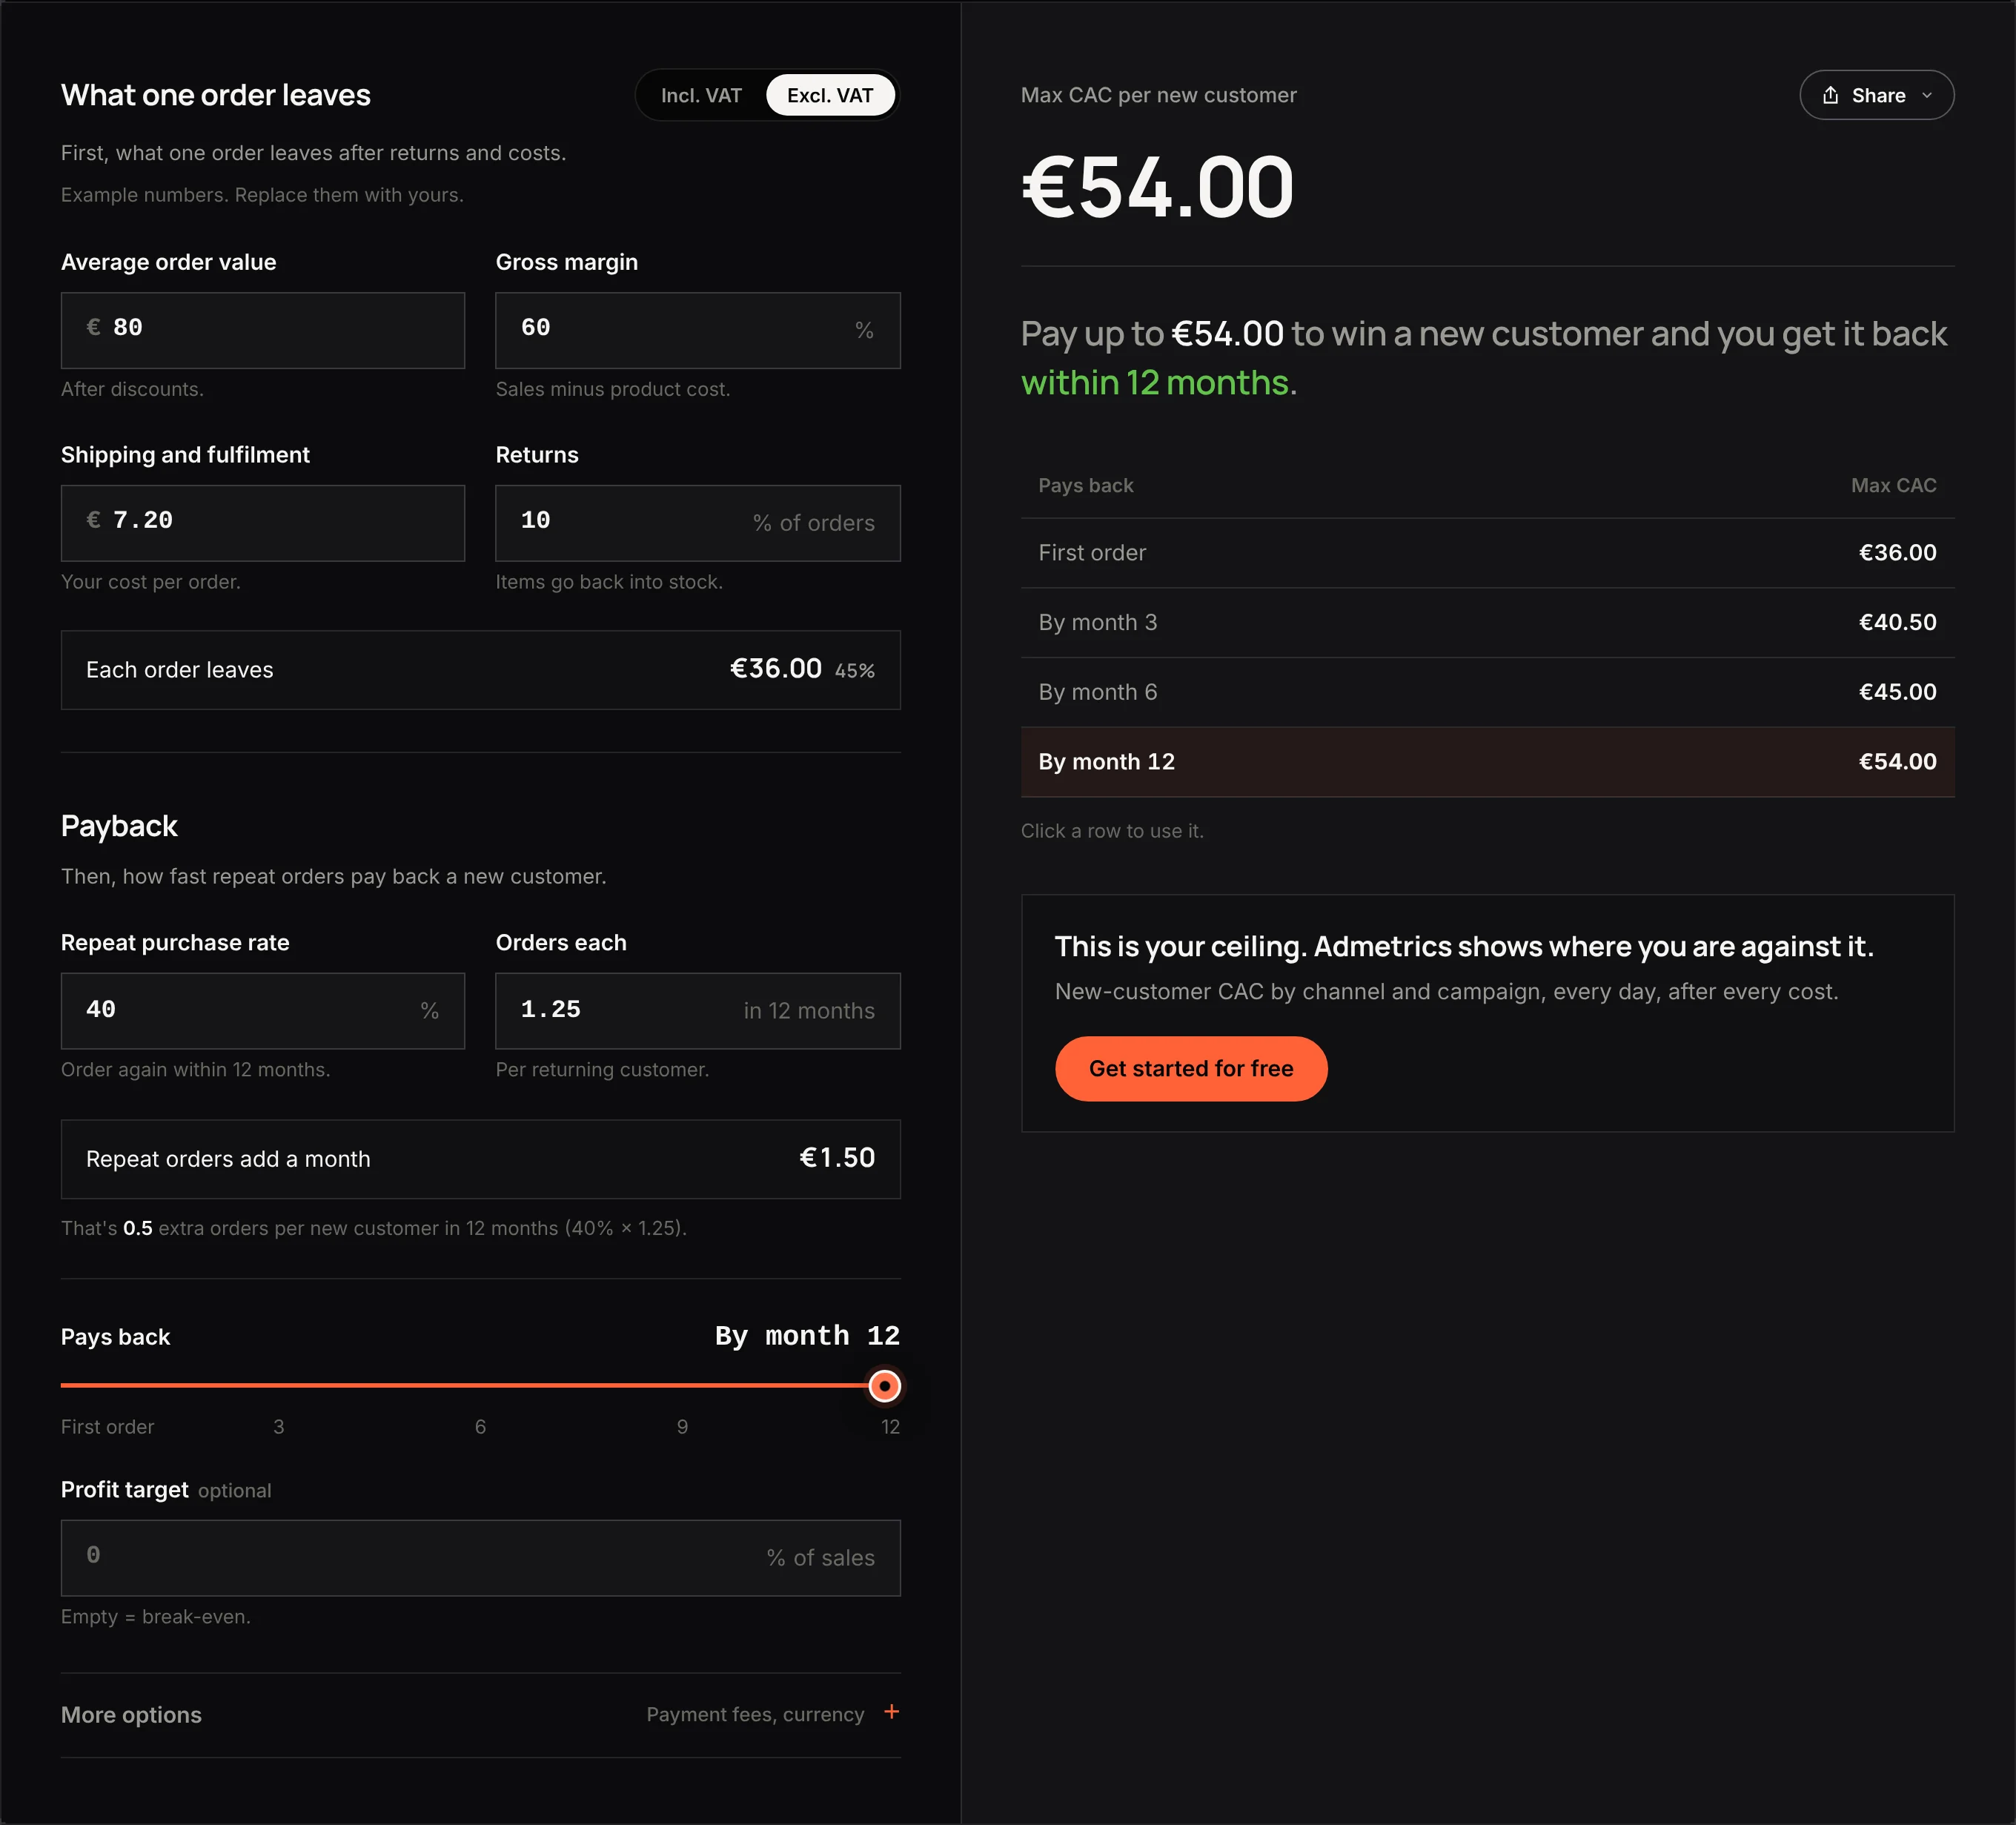Click the Share button chevron
The width and height of the screenshot is (2016, 1825).
click(1927, 96)
